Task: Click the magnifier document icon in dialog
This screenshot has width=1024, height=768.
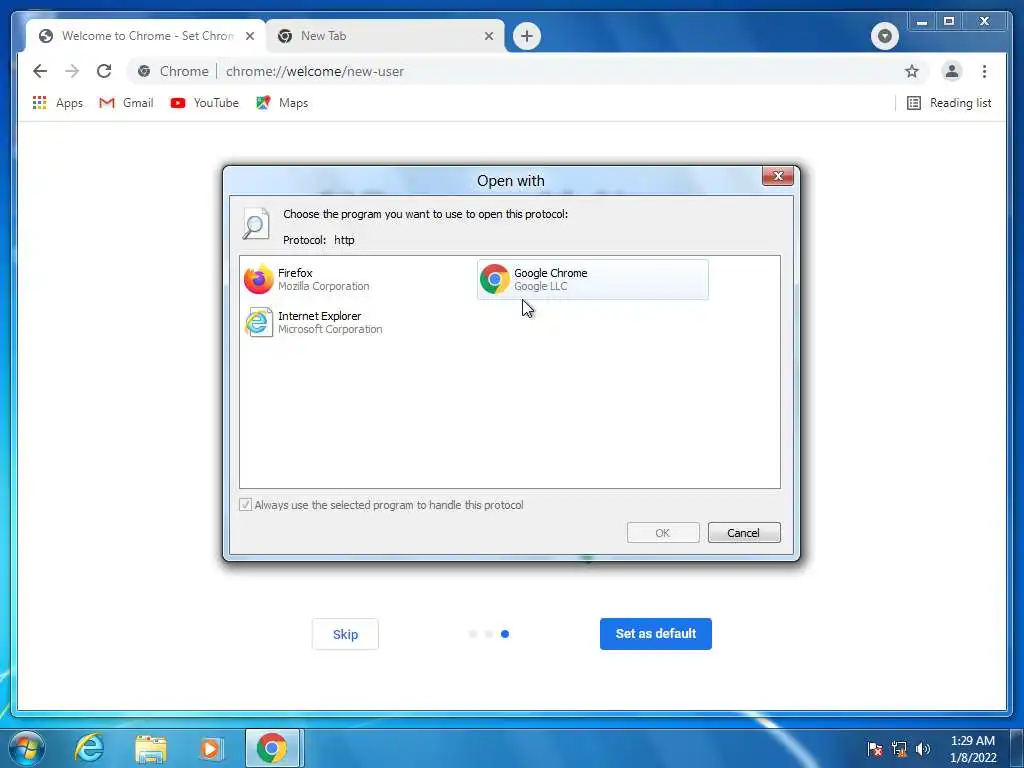Action: coord(256,224)
